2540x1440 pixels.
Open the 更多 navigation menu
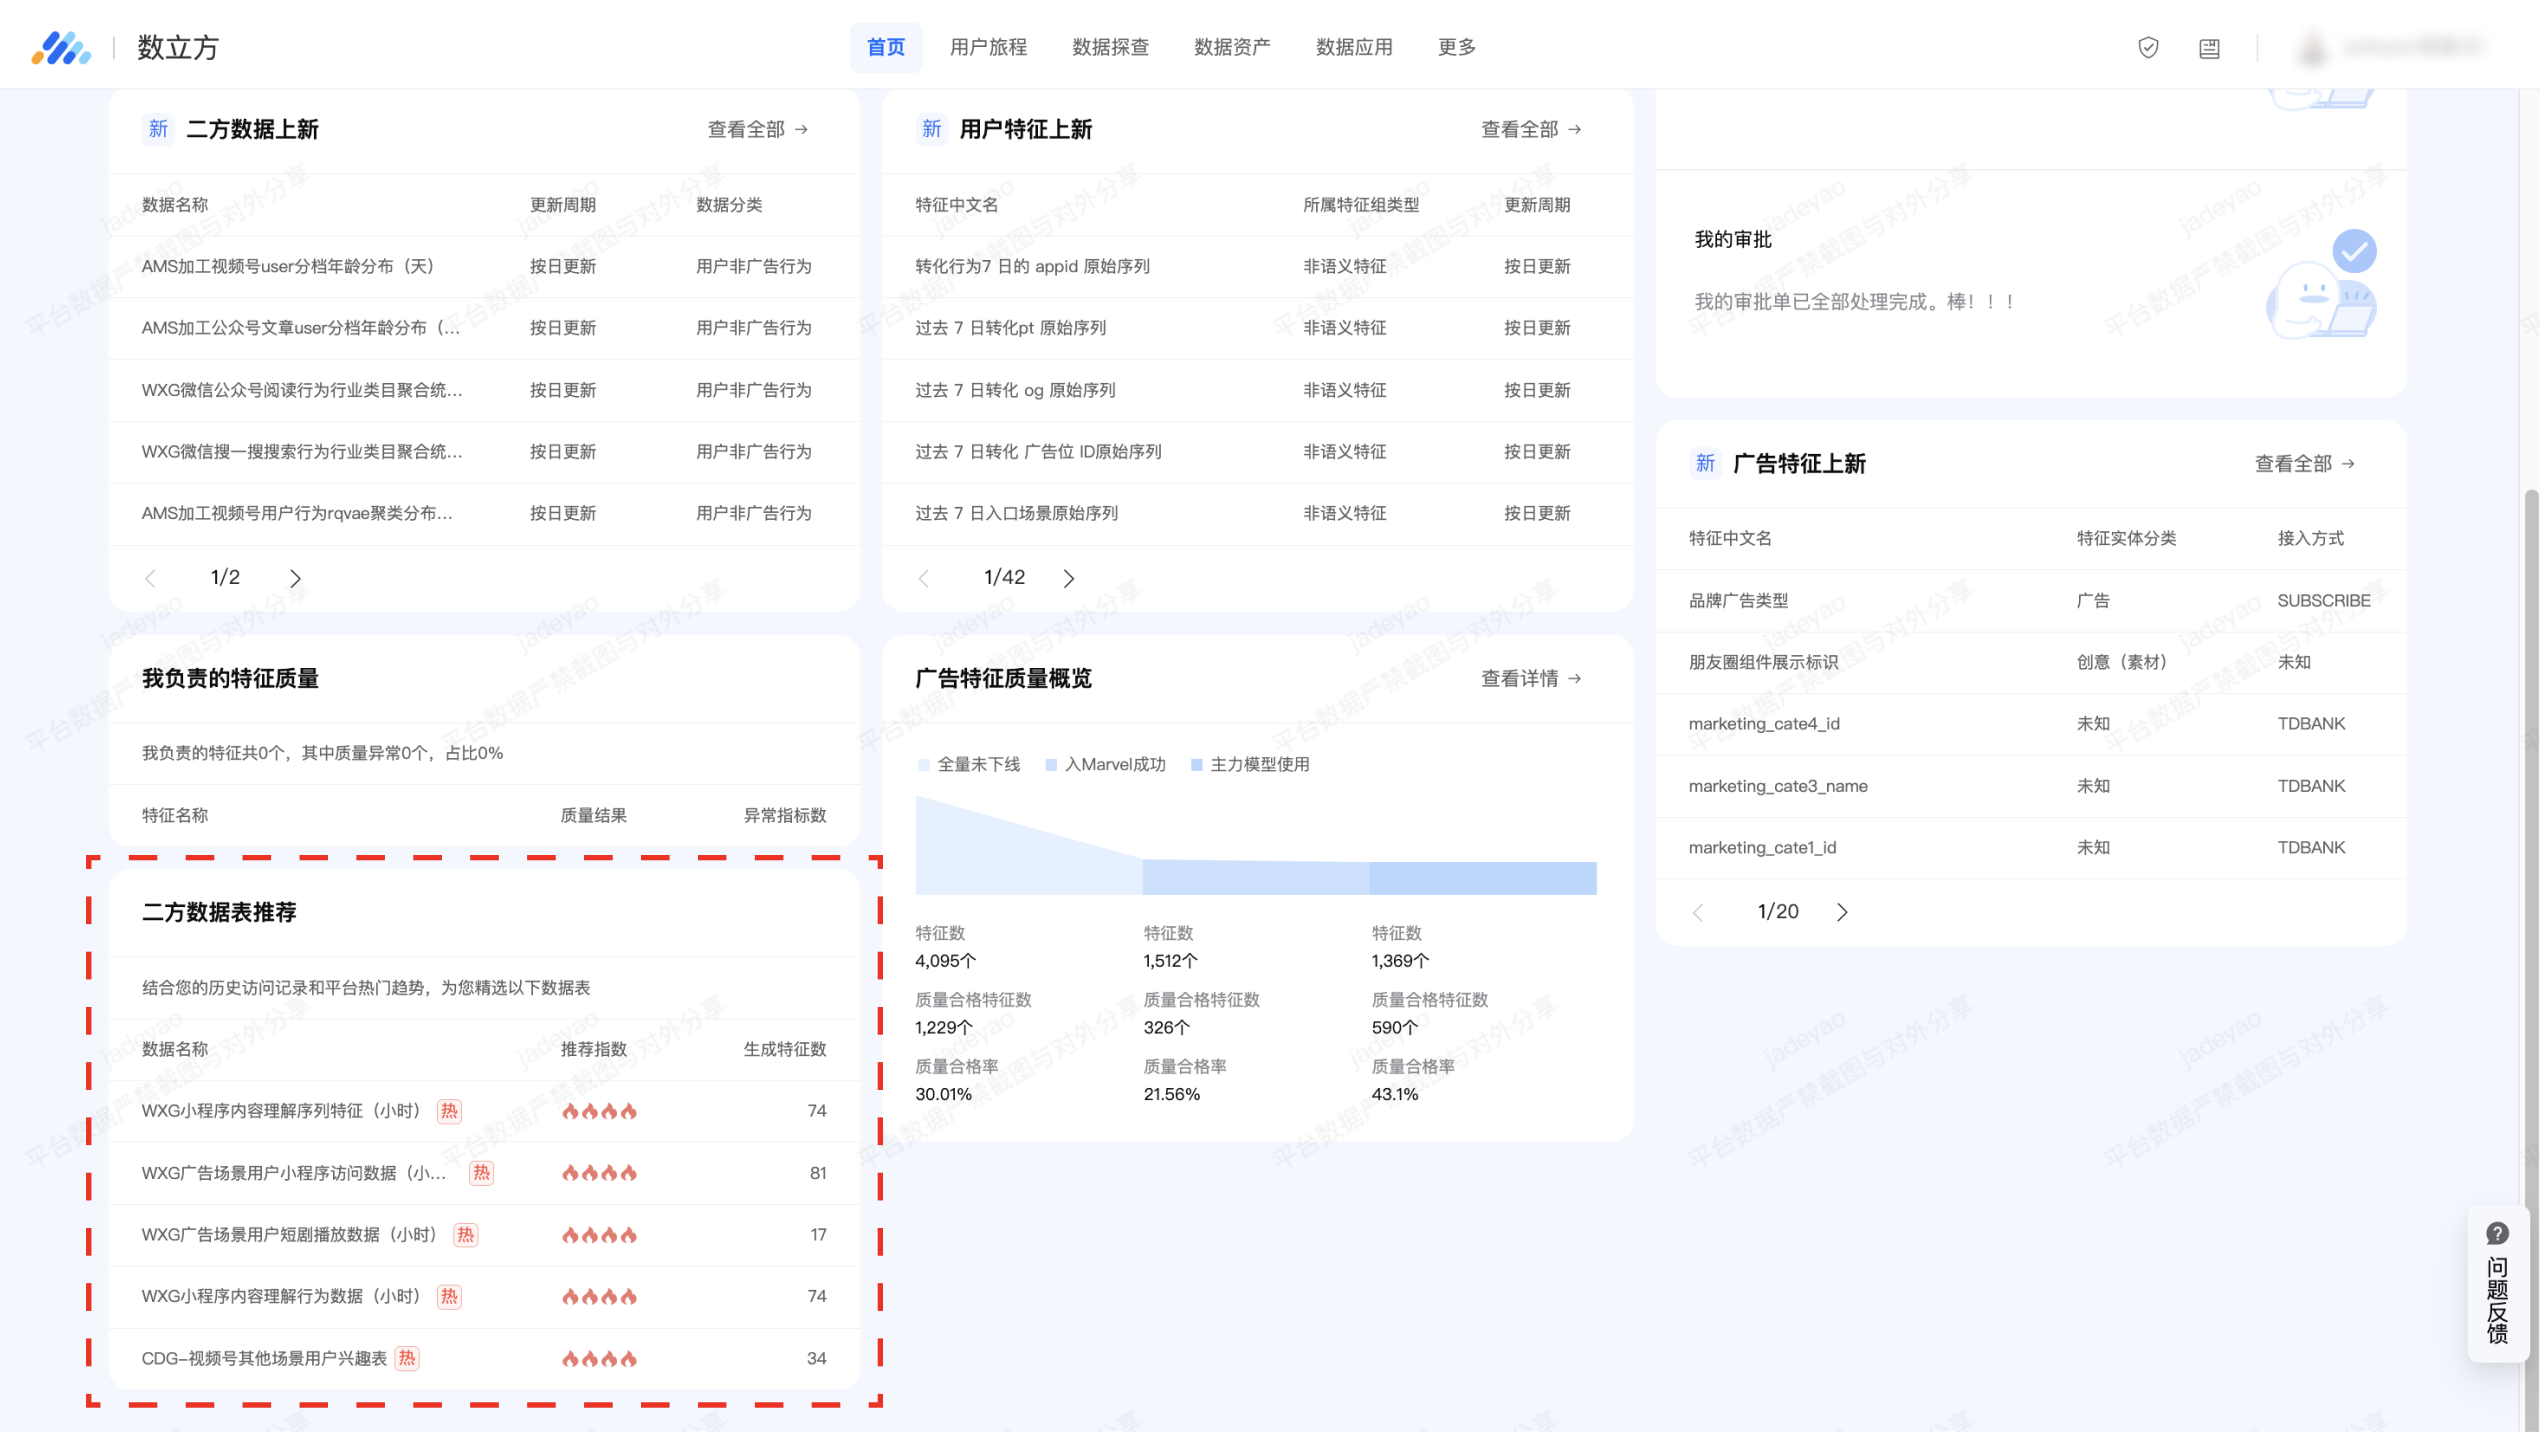(1456, 47)
